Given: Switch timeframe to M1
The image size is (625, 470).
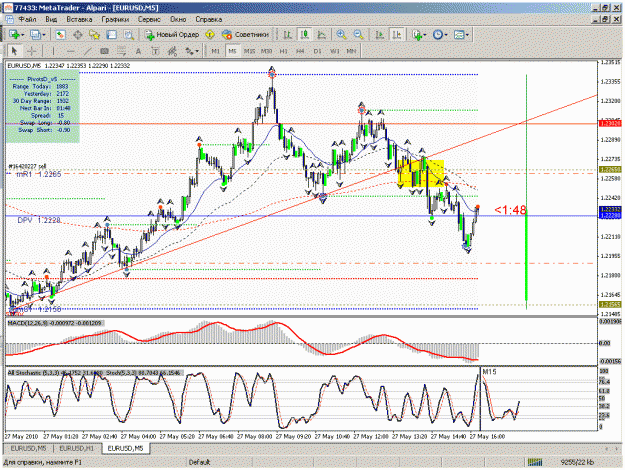Looking at the screenshot, I should [x=215, y=51].
